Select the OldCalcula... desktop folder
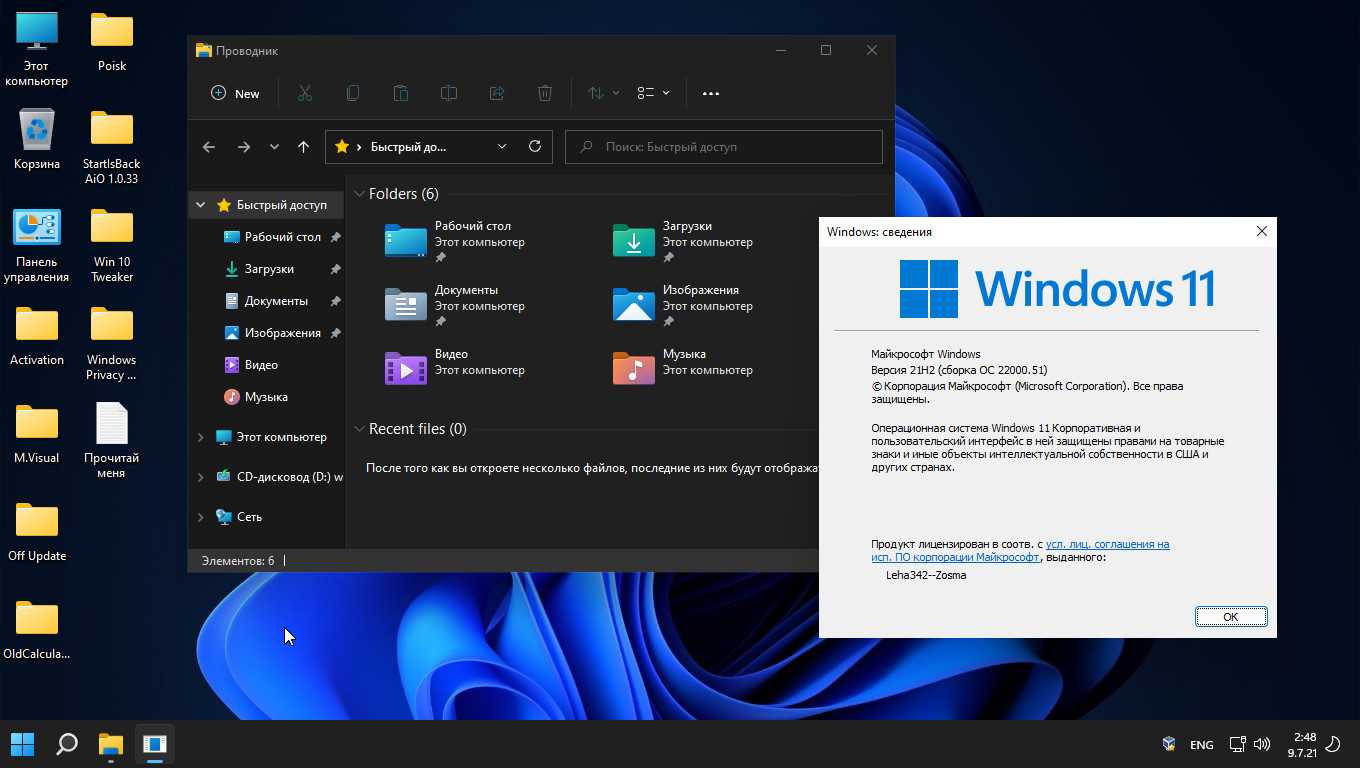Image resolution: width=1360 pixels, height=768 pixels. (x=37, y=630)
